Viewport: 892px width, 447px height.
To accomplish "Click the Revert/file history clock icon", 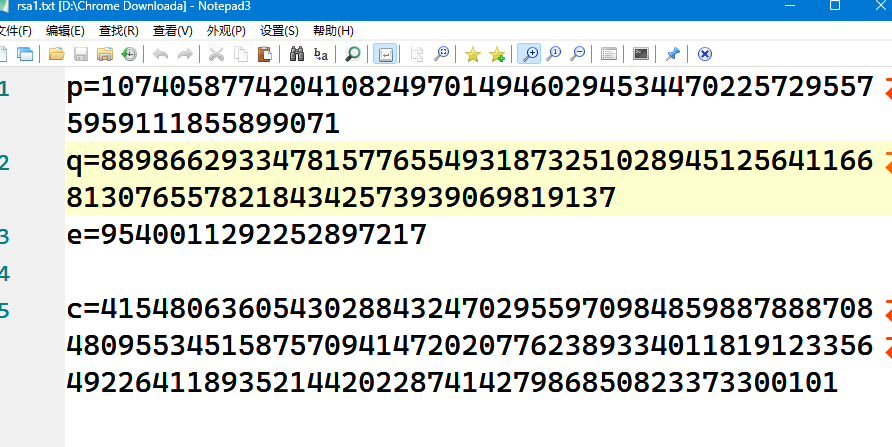I will (129, 54).
